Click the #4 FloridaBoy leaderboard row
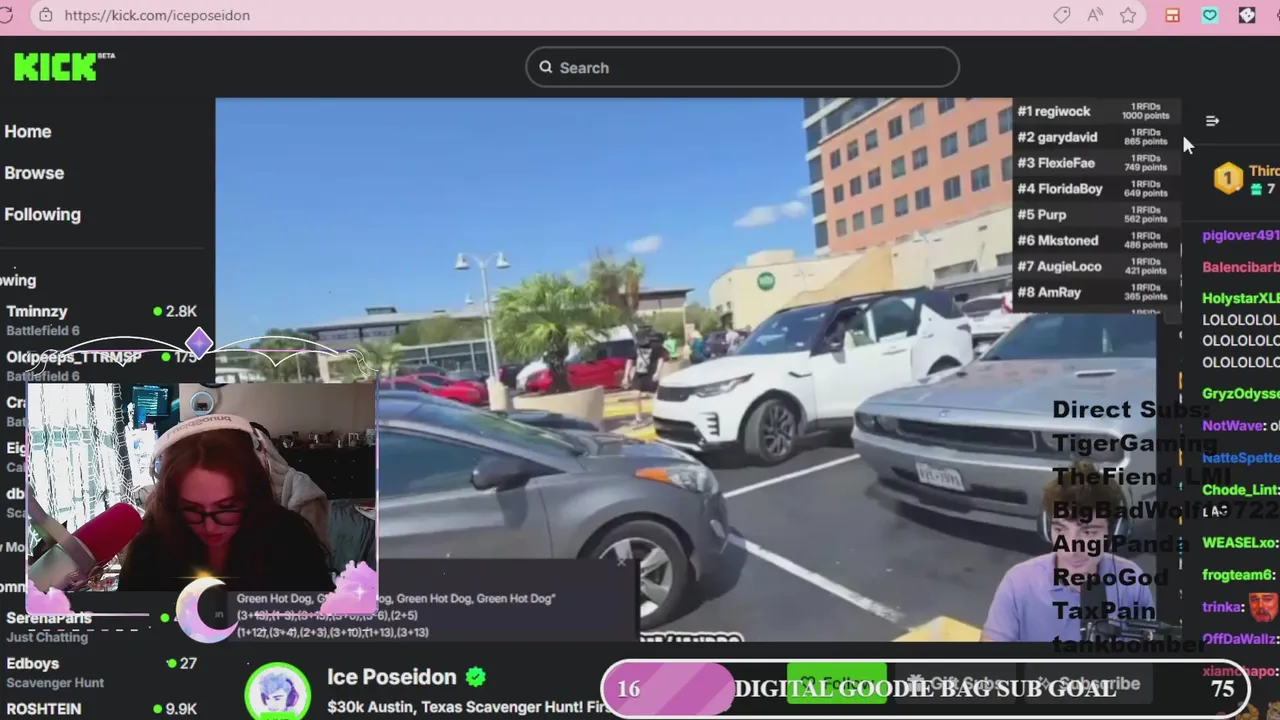 click(1094, 189)
